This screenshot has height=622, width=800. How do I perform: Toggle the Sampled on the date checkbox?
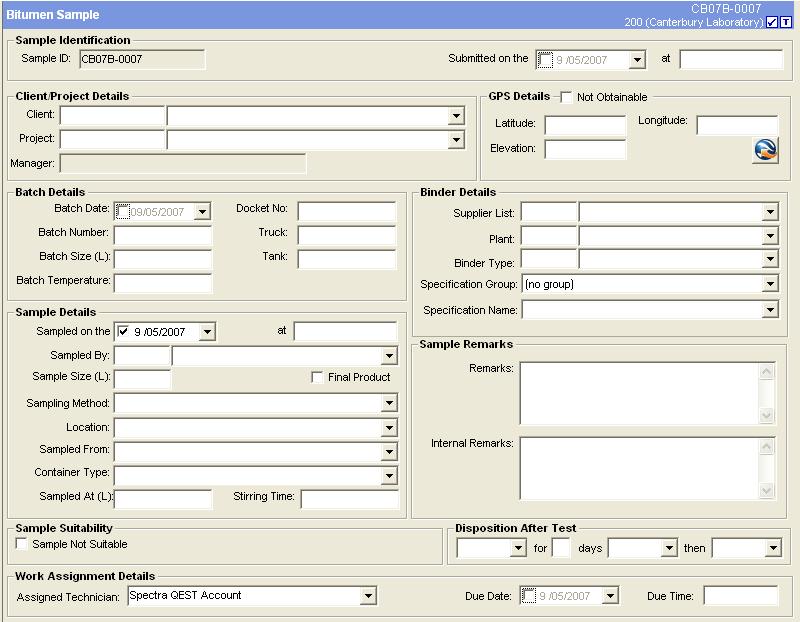[x=124, y=331]
